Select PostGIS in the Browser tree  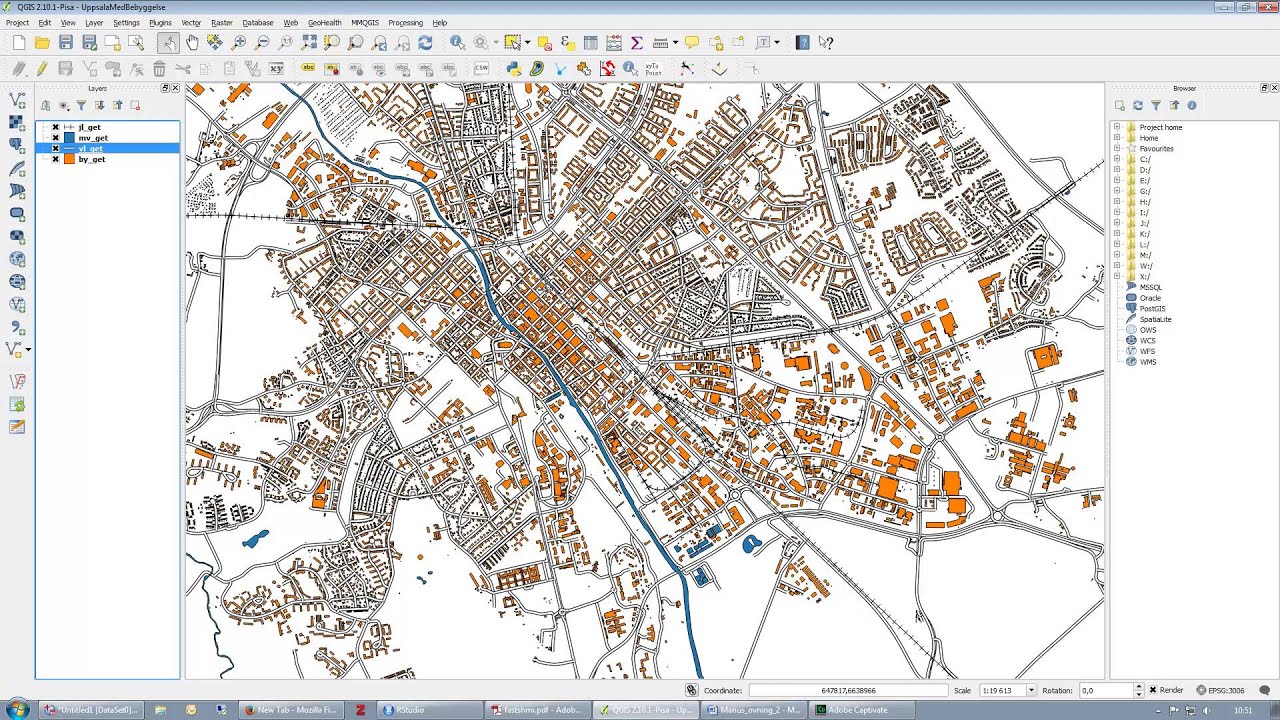pyautogui.click(x=1152, y=309)
